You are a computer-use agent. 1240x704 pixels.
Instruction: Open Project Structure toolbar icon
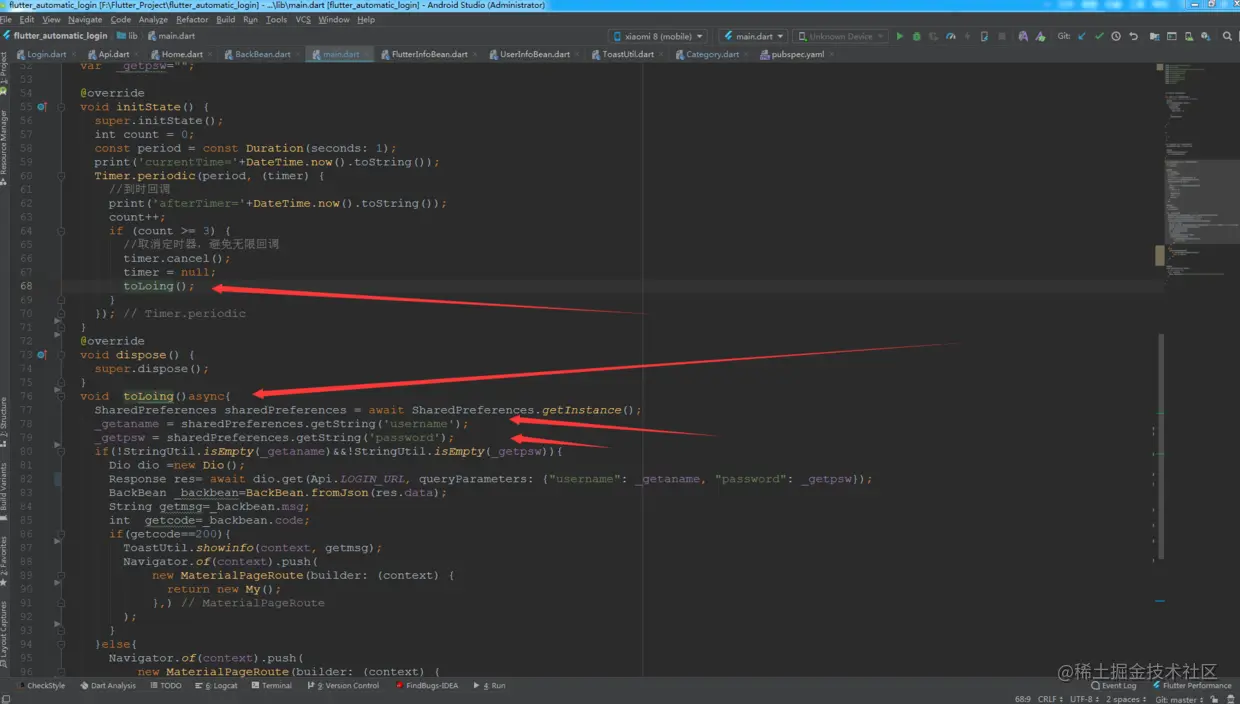[x=1155, y=36]
